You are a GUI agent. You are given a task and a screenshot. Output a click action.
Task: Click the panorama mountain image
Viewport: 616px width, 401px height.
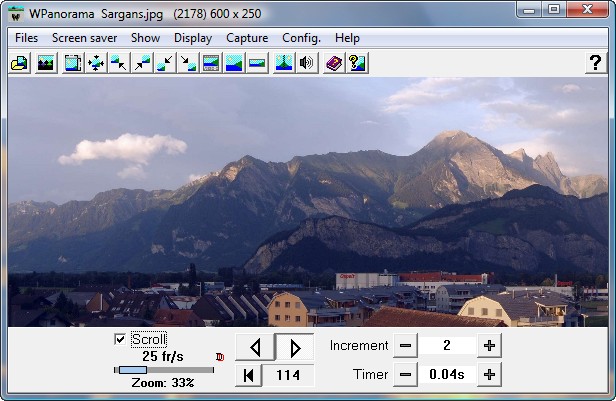(x=308, y=202)
